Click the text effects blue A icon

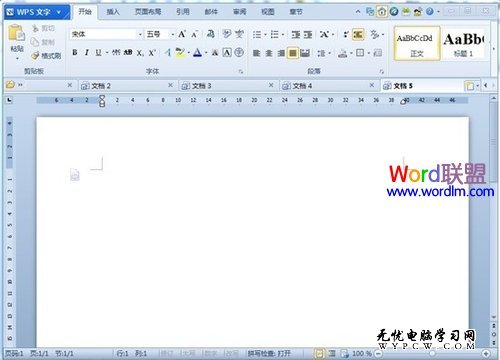pyautogui.click(x=168, y=52)
